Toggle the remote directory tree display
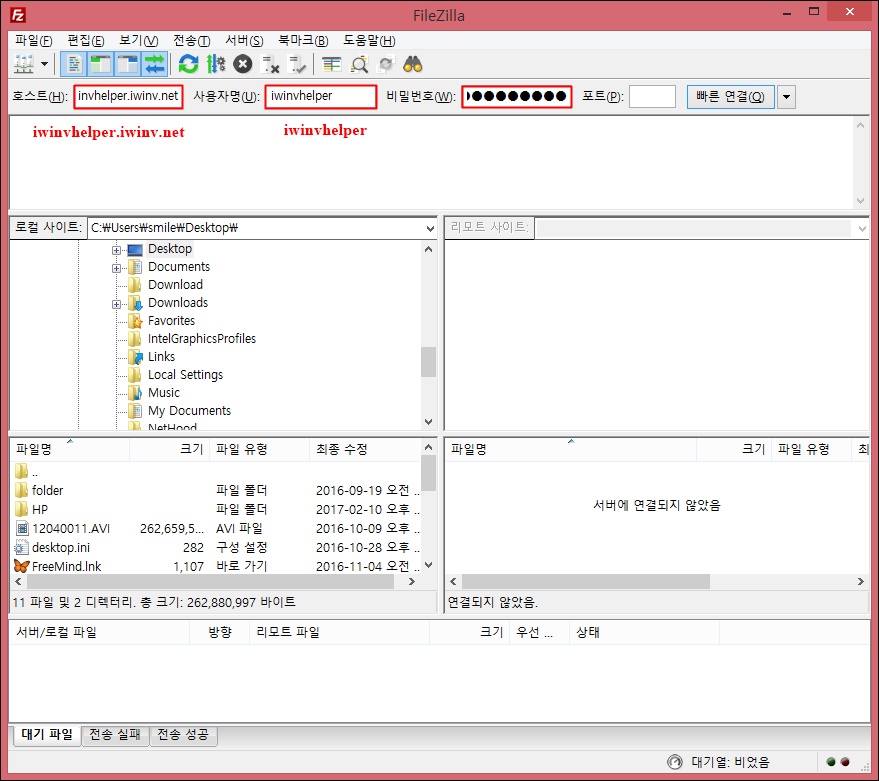This screenshot has width=879, height=781. pos(128,64)
